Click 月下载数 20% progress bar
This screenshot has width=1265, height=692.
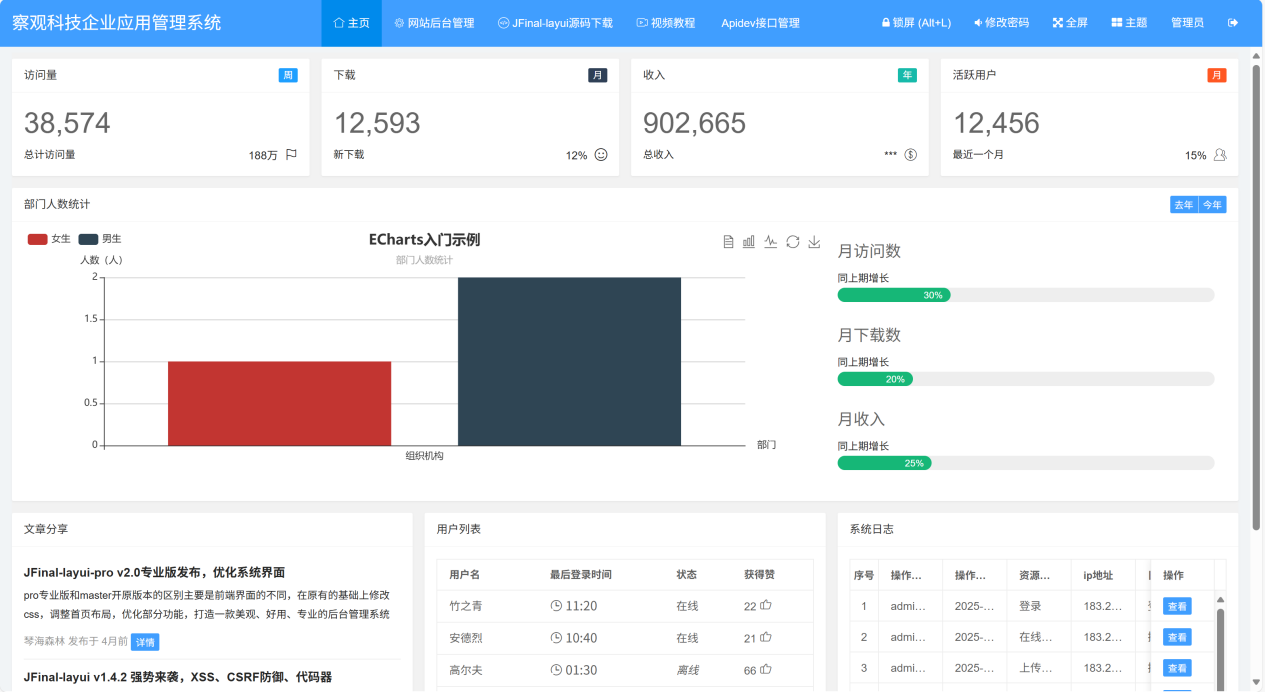(1026, 379)
